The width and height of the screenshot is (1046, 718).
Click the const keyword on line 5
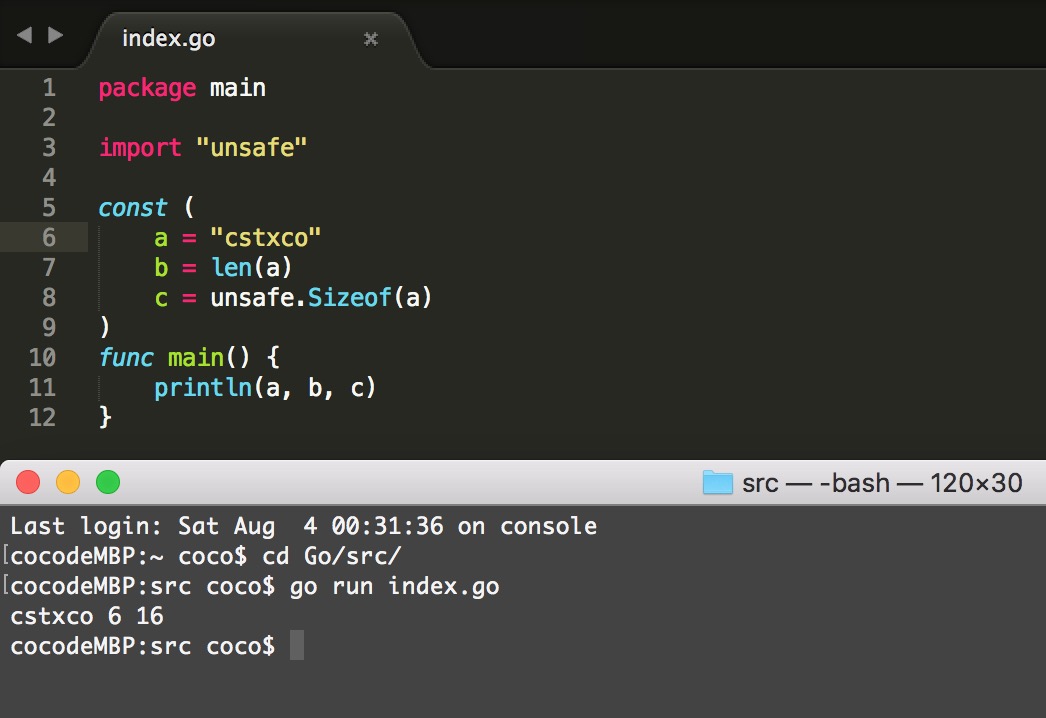[132, 208]
